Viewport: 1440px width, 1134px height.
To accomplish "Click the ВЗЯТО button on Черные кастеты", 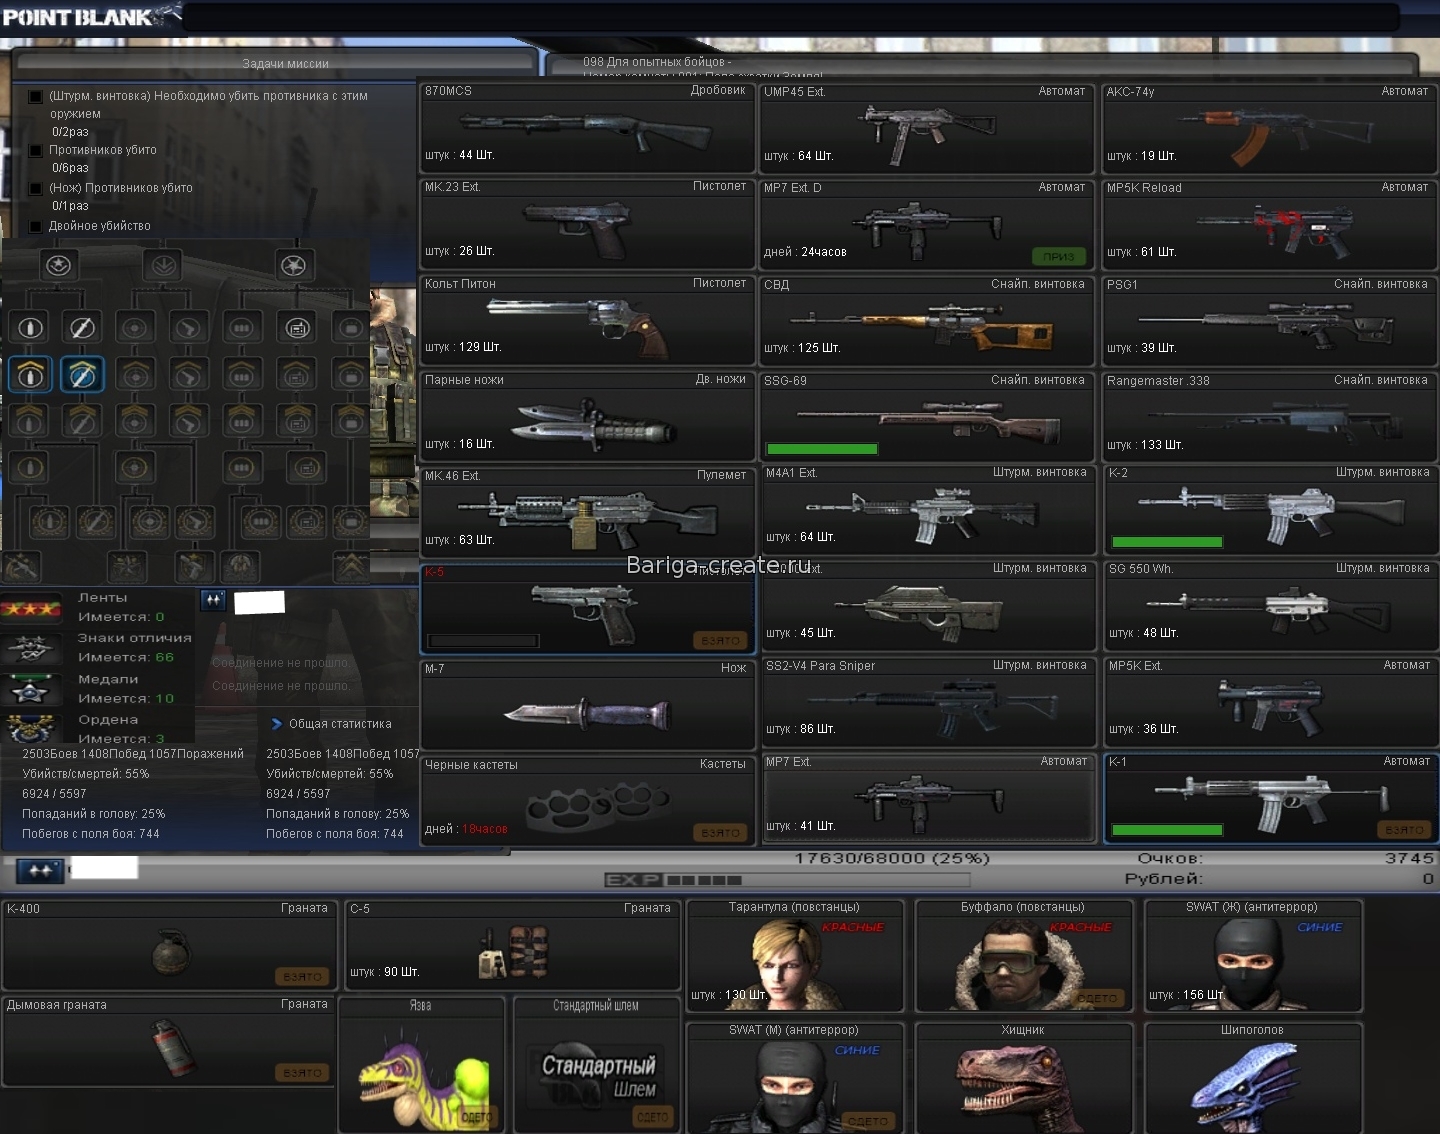I will click(x=720, y=833).
